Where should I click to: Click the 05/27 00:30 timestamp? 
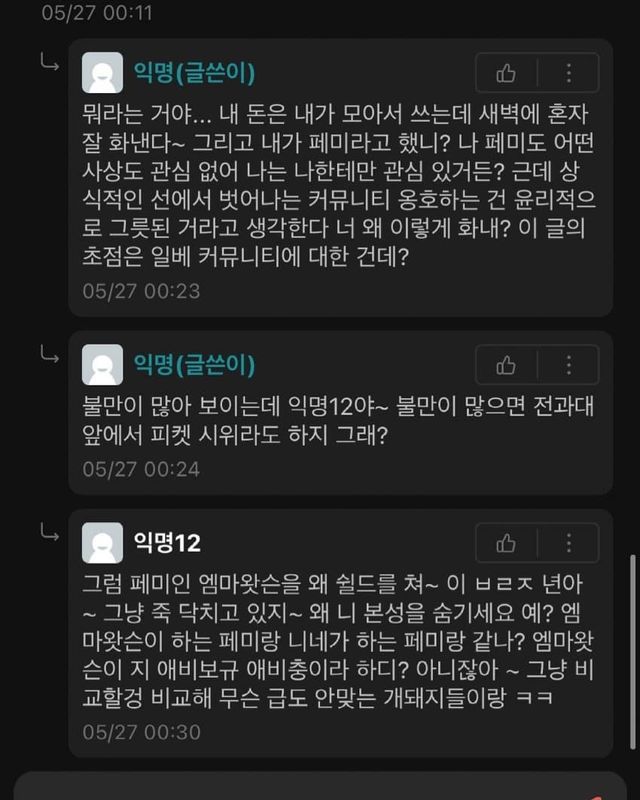click(141, 732)
